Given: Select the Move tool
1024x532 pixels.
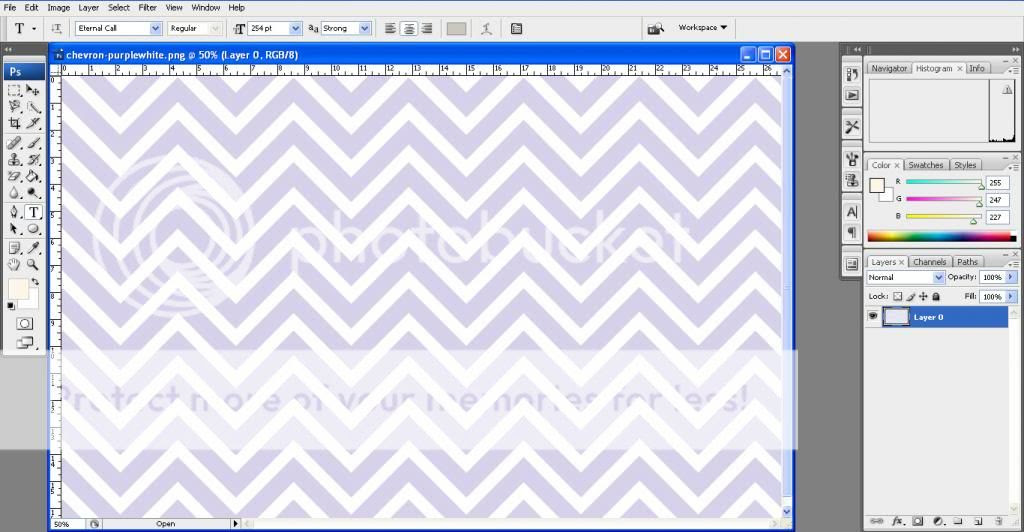Looking at the screenshot, I should click(33, 90).
